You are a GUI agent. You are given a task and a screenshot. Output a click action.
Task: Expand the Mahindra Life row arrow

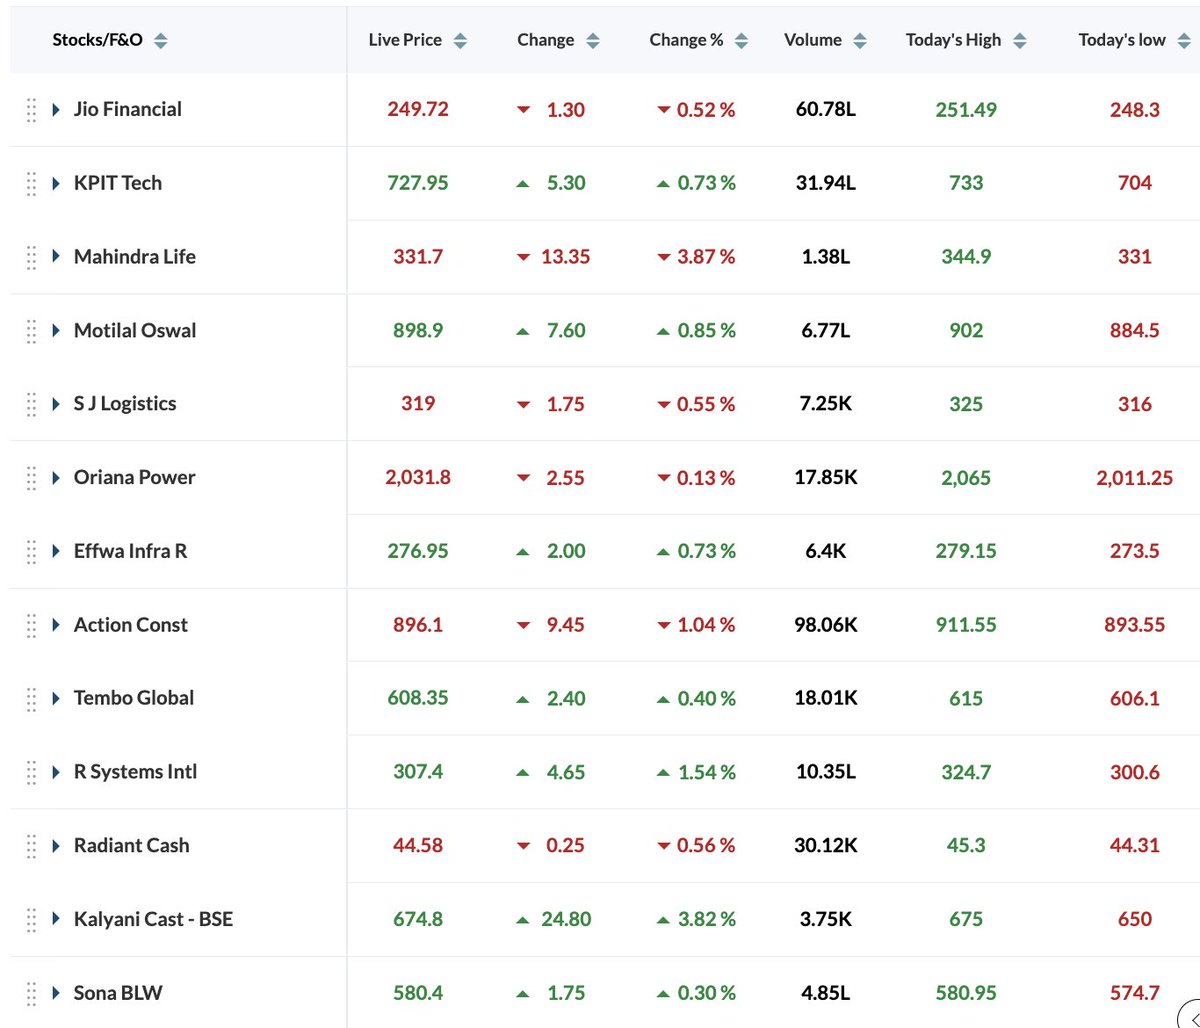(x=57, y=257)
